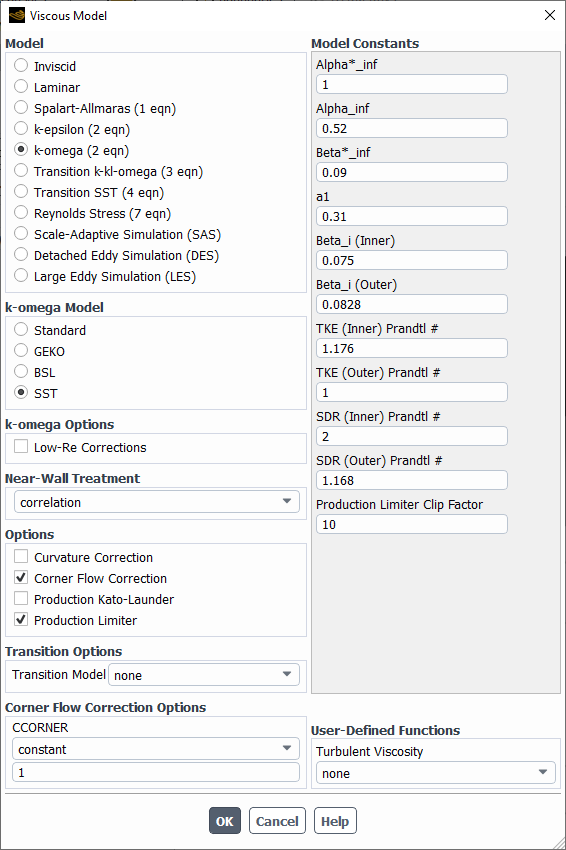
Task: Choose k-epsilon (2 eqn) model
Action: [21, 129]
